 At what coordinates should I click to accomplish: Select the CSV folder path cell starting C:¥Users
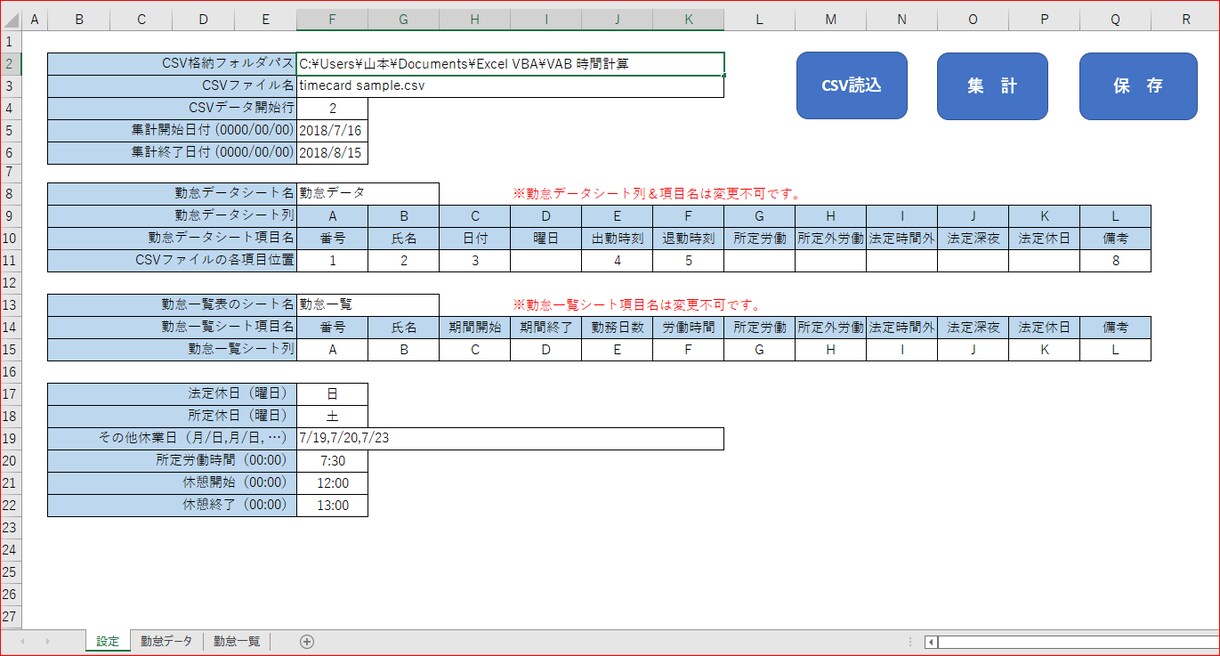[511, 64]
